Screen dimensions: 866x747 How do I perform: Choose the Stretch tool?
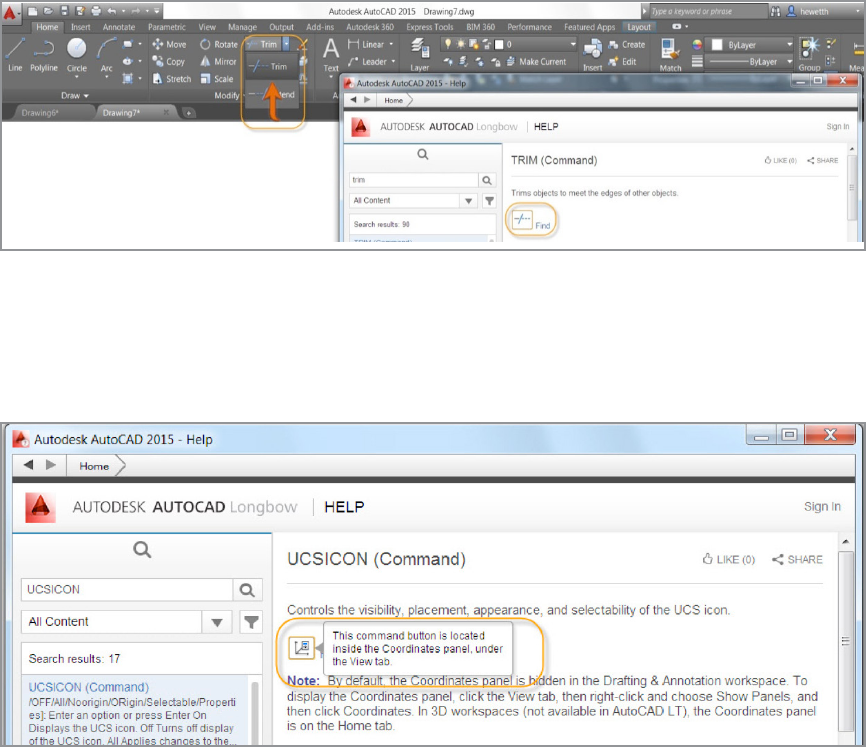(x=172, y=79)
